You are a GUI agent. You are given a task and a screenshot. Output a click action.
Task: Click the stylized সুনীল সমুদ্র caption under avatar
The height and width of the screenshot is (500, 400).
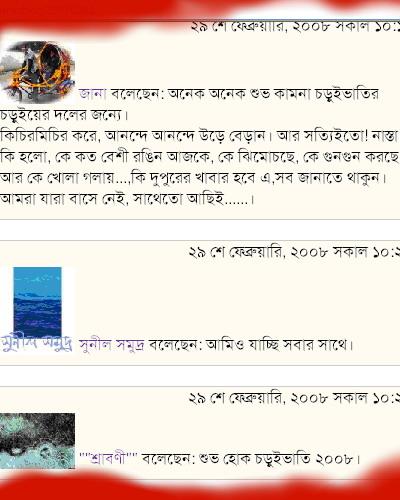click(36, 343)
